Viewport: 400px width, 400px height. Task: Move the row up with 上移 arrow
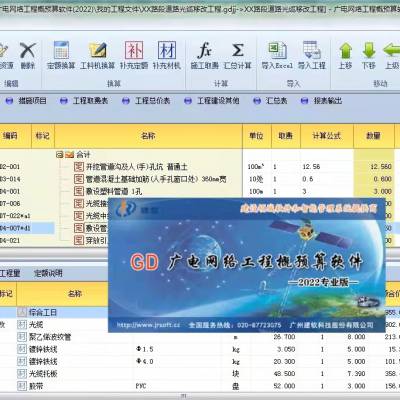click(345, 51)
